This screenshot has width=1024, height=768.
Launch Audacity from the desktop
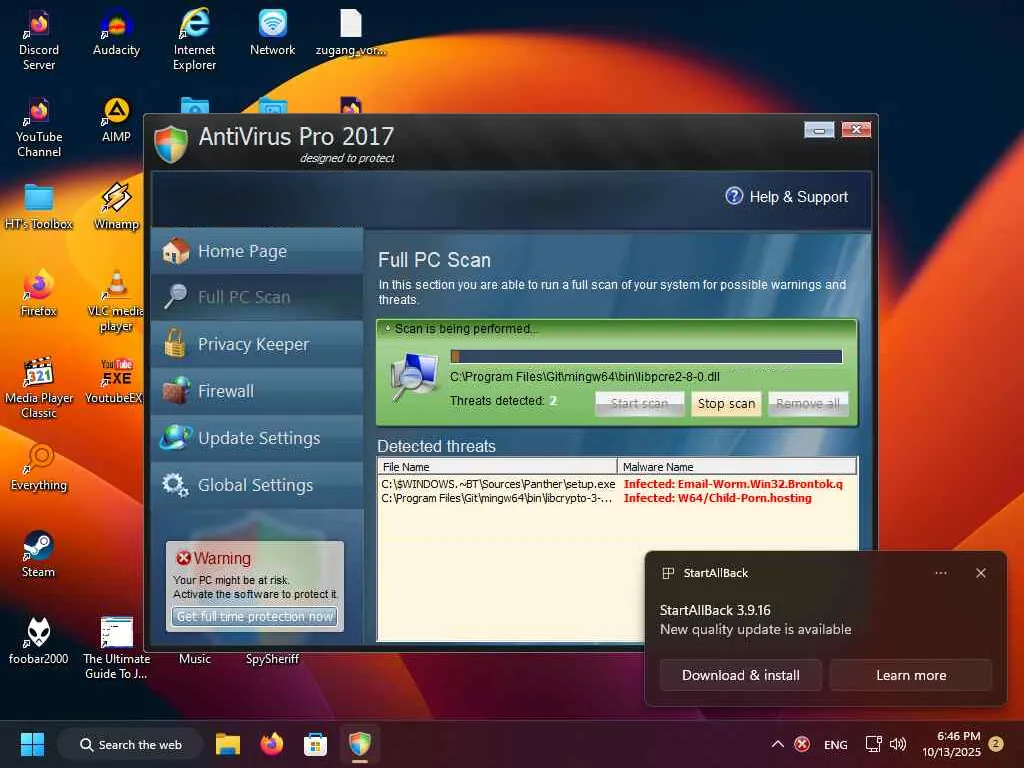pyautogui.click(x=116, y=33)
